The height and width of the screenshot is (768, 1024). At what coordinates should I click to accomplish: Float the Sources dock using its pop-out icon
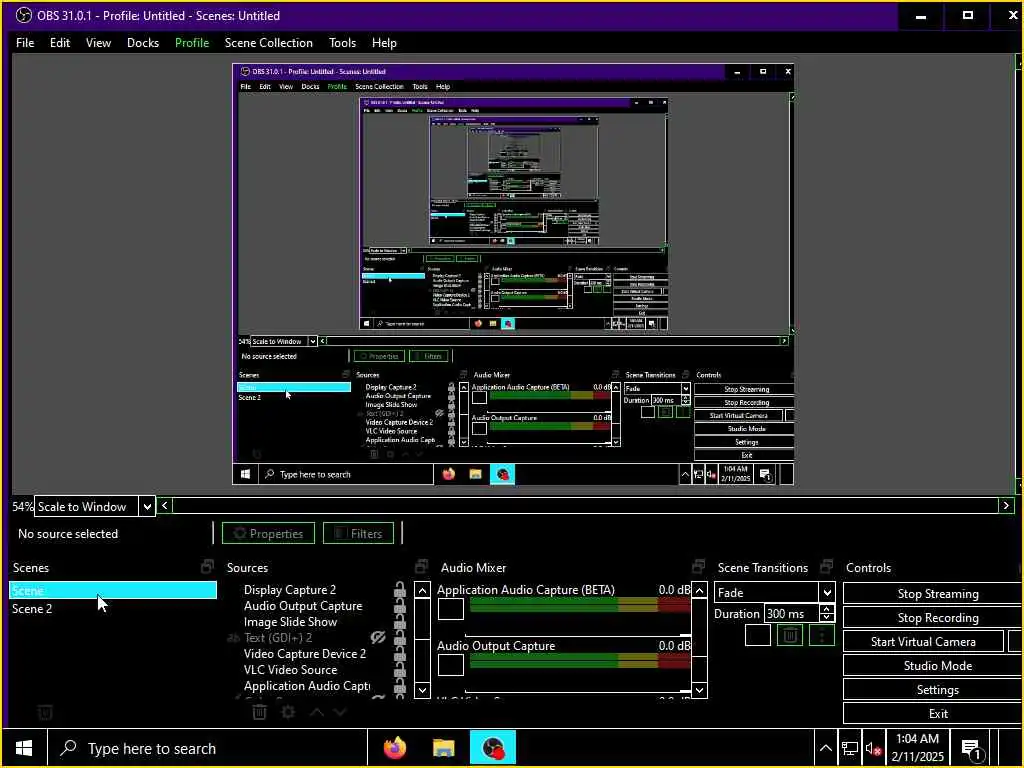pos(422,566)
